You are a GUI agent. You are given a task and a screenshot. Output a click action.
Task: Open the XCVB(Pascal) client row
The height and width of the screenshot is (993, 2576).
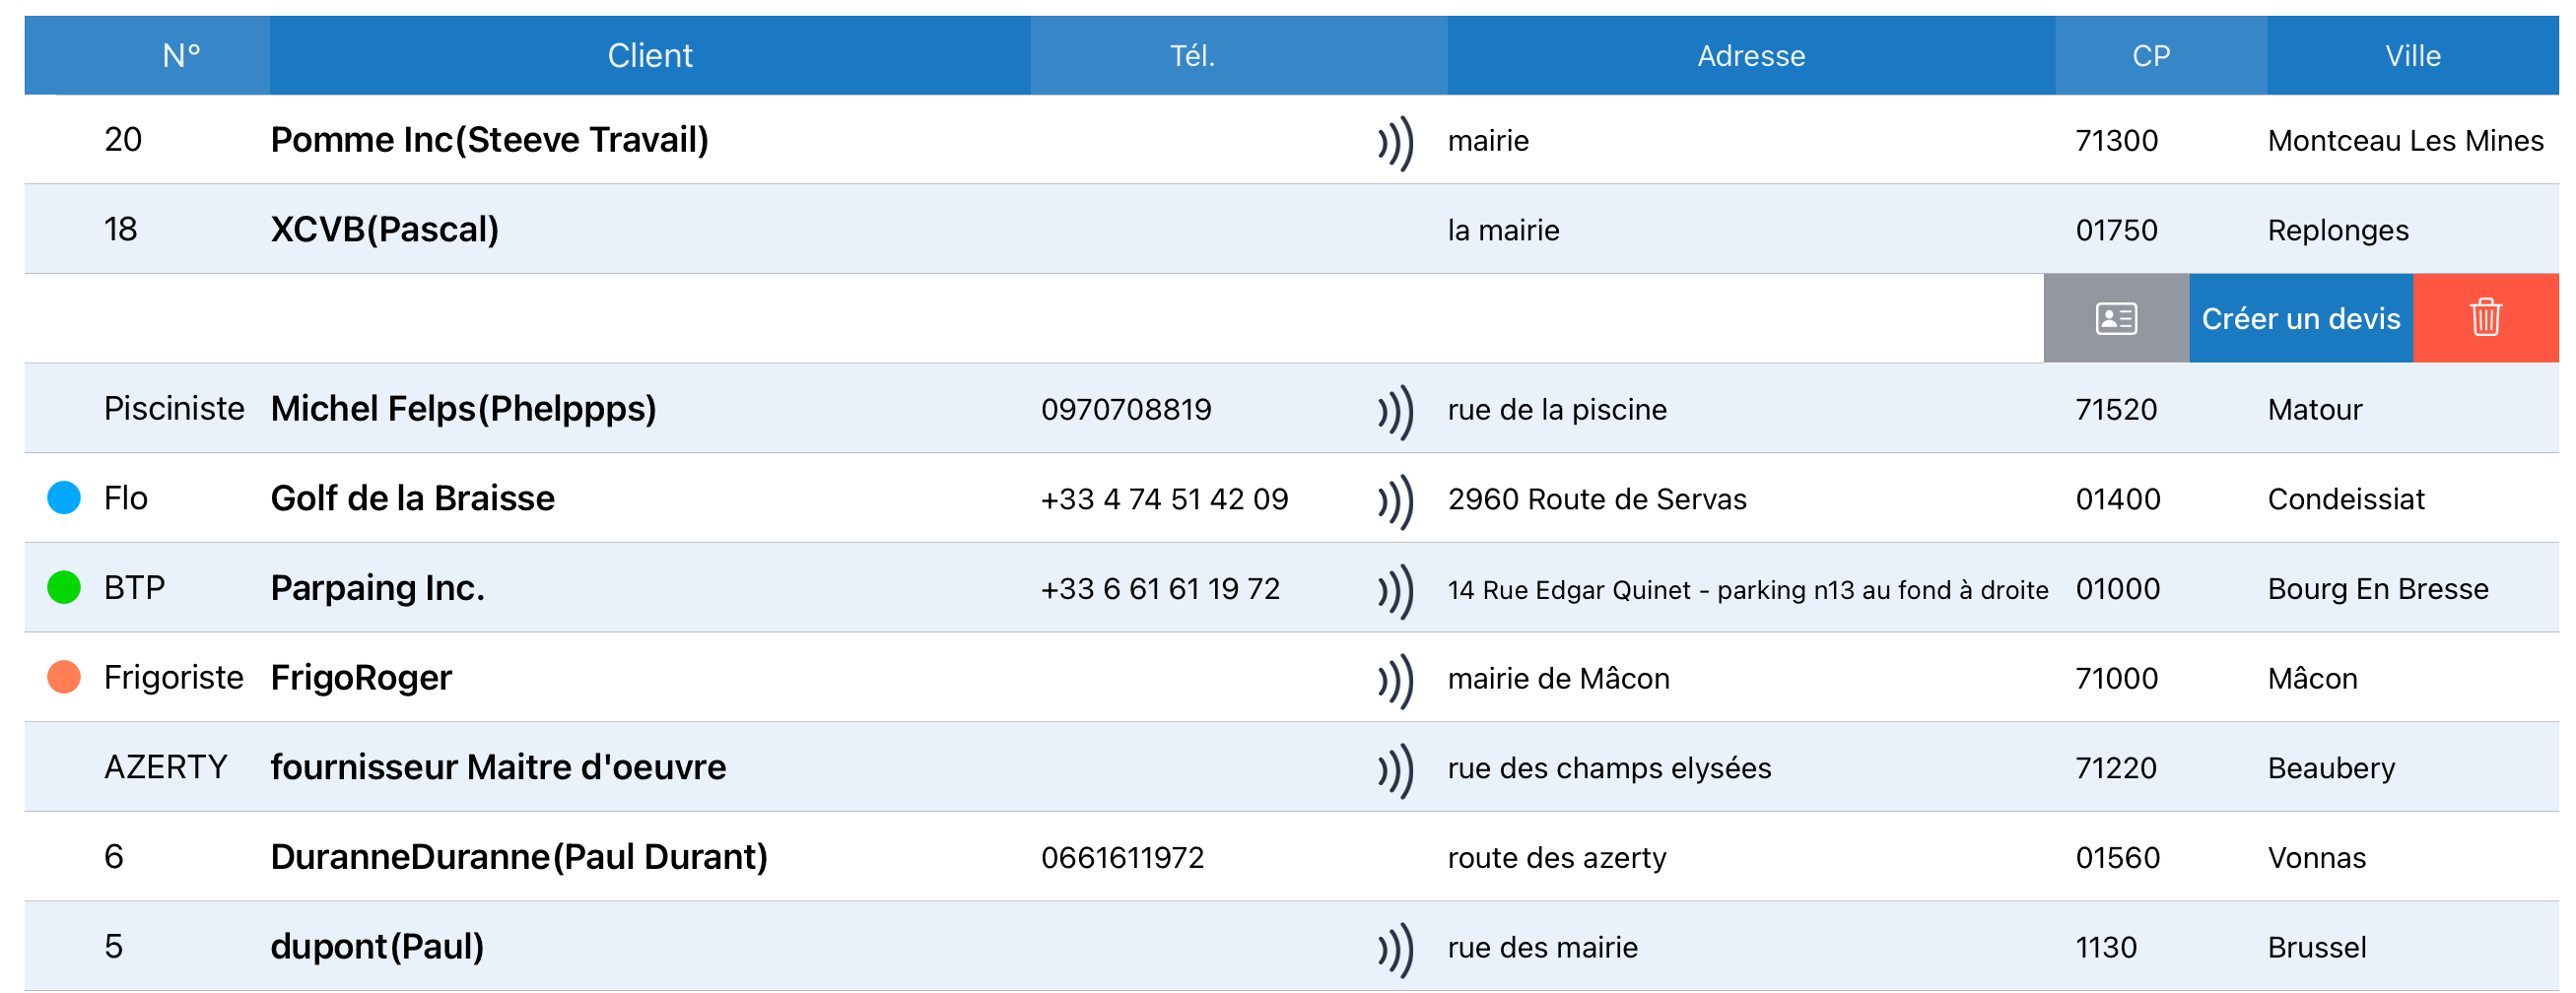[1291, 229]
